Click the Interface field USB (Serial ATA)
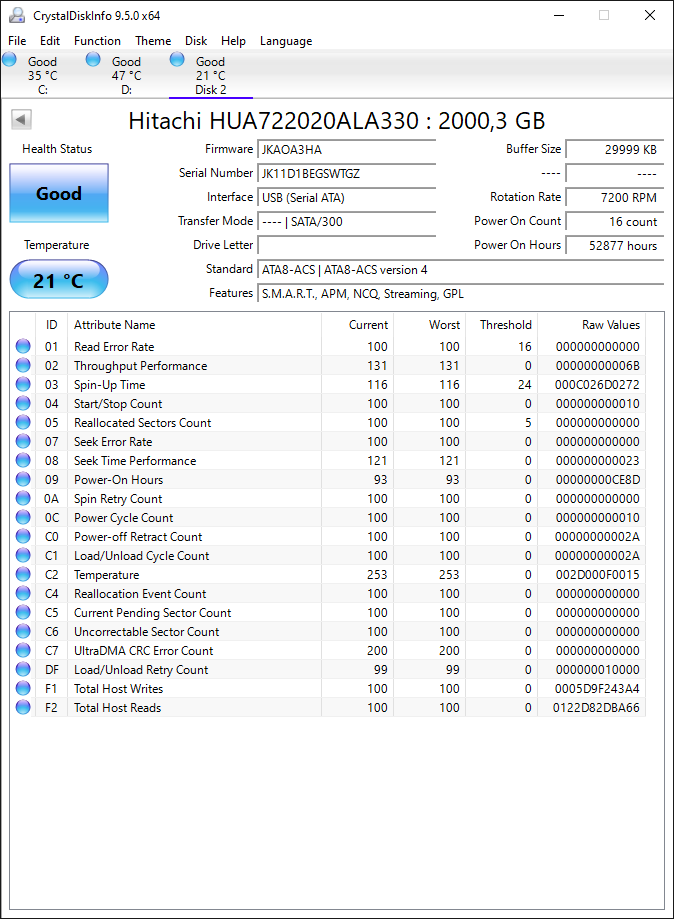 point(346,198)
